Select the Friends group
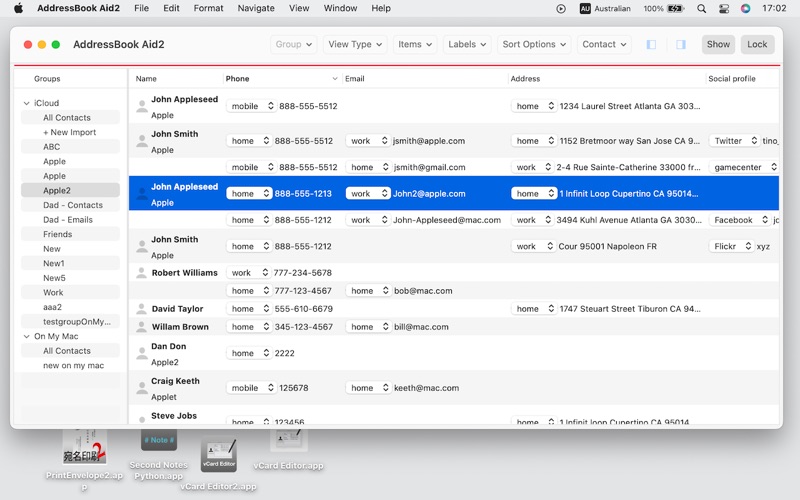This screenshot has width=800, height=500. [70, 234]
